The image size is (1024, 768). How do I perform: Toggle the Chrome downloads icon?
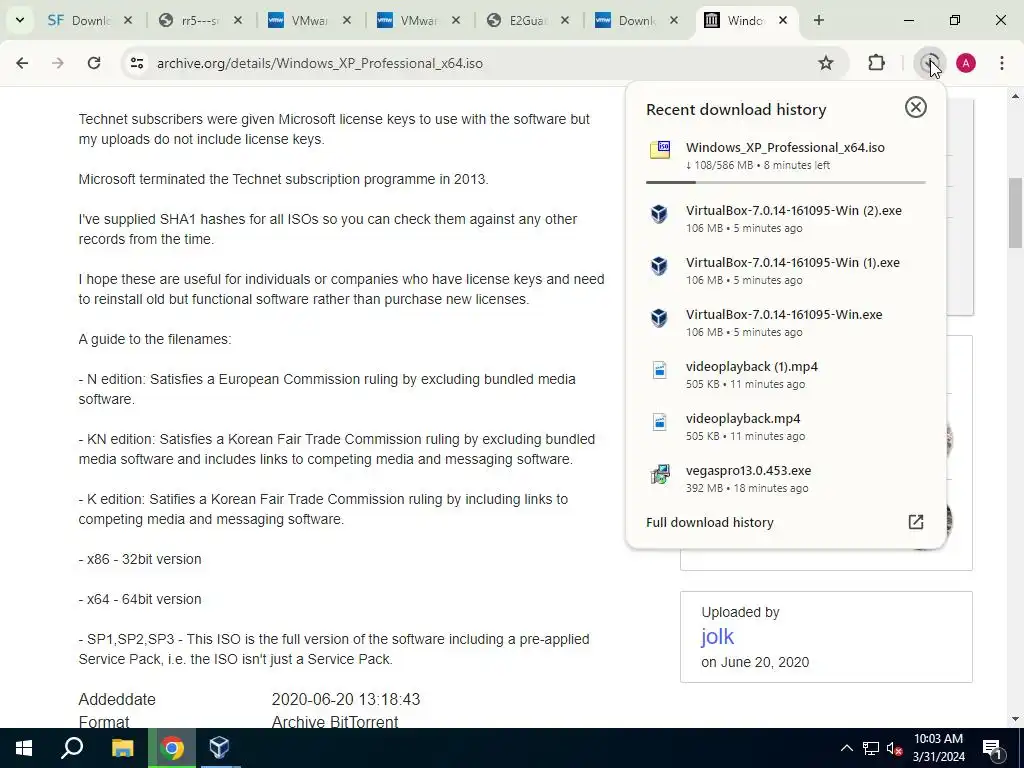pyautogui.click(x=929, y=63)
